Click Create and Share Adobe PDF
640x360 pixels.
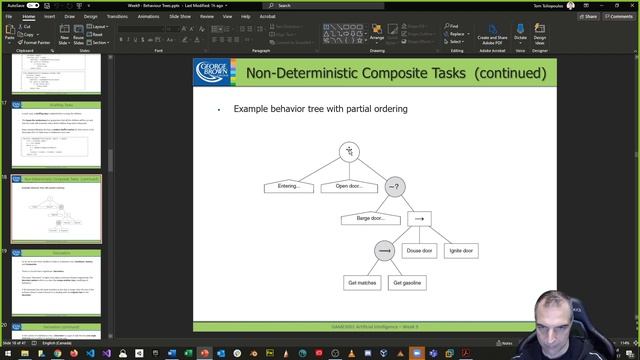point(492,34)
